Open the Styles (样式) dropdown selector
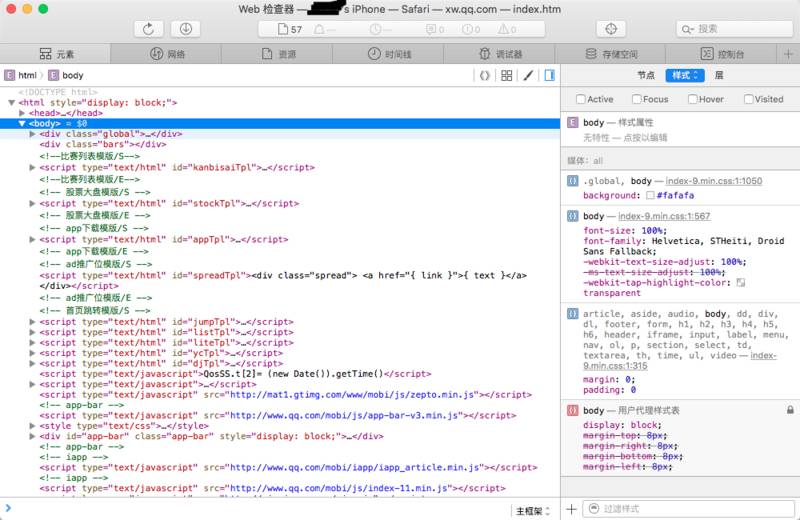Image resolution: width=800 pixels, height=520 pixels. point(685,76)
